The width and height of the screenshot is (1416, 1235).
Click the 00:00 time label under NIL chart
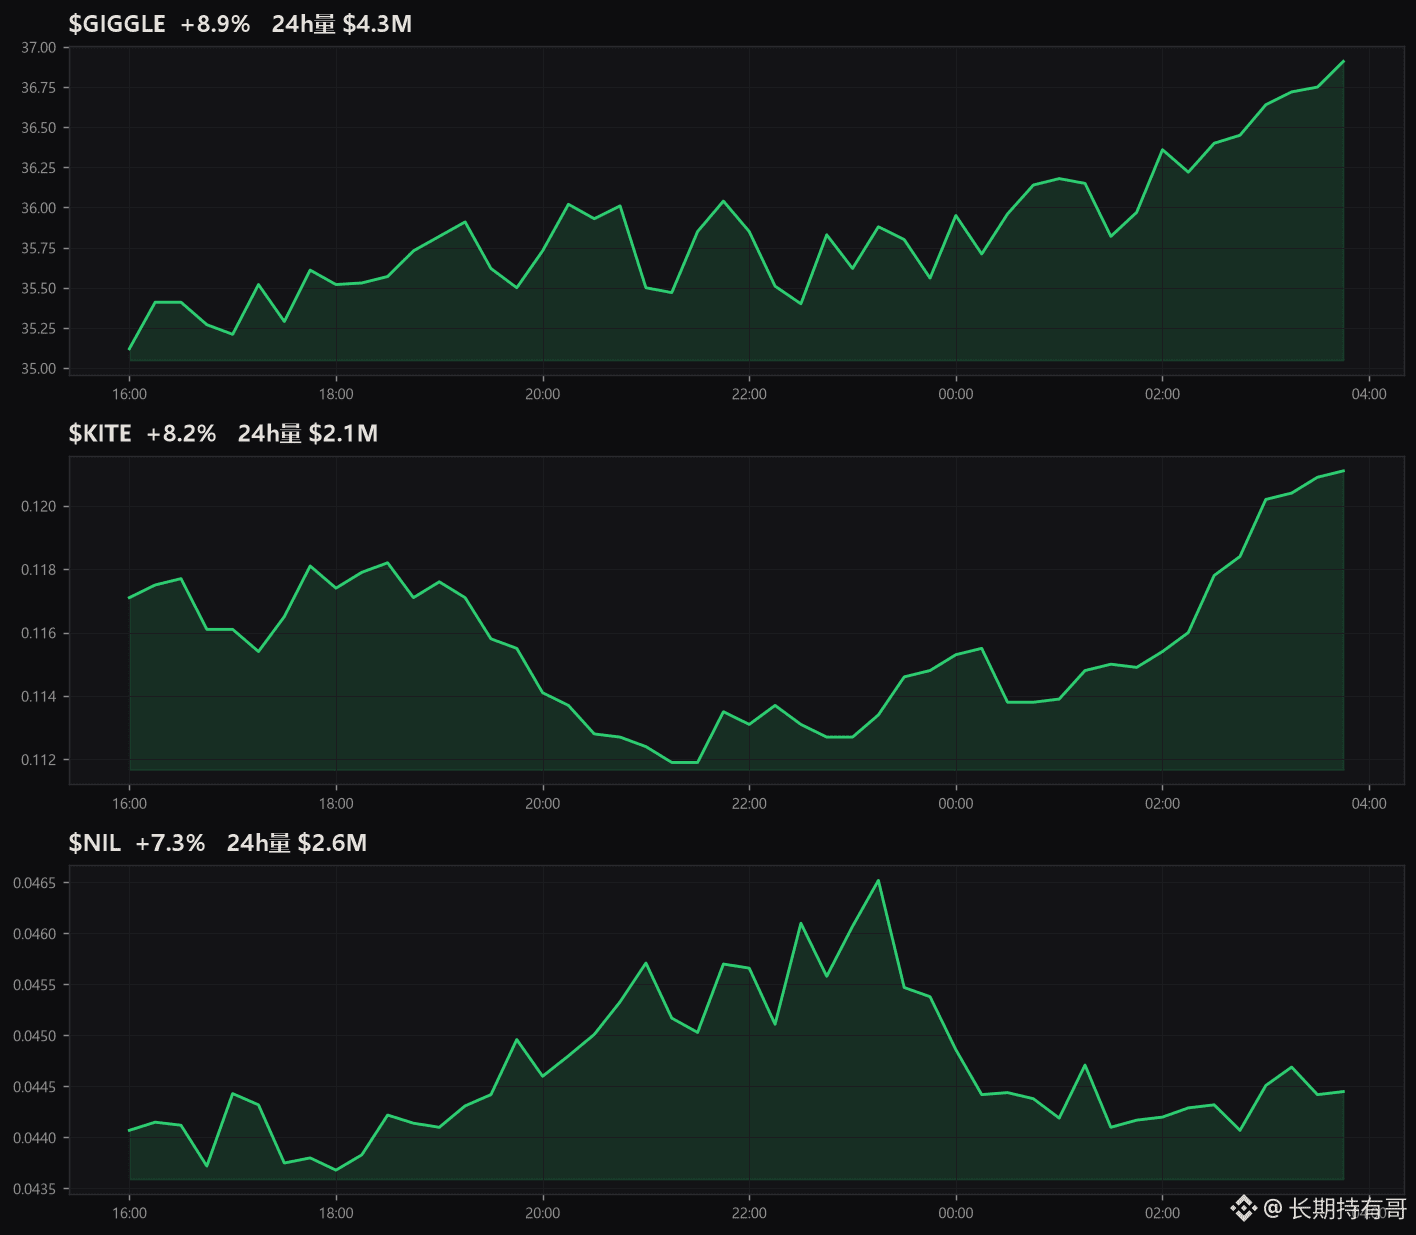coord(956,1213)
